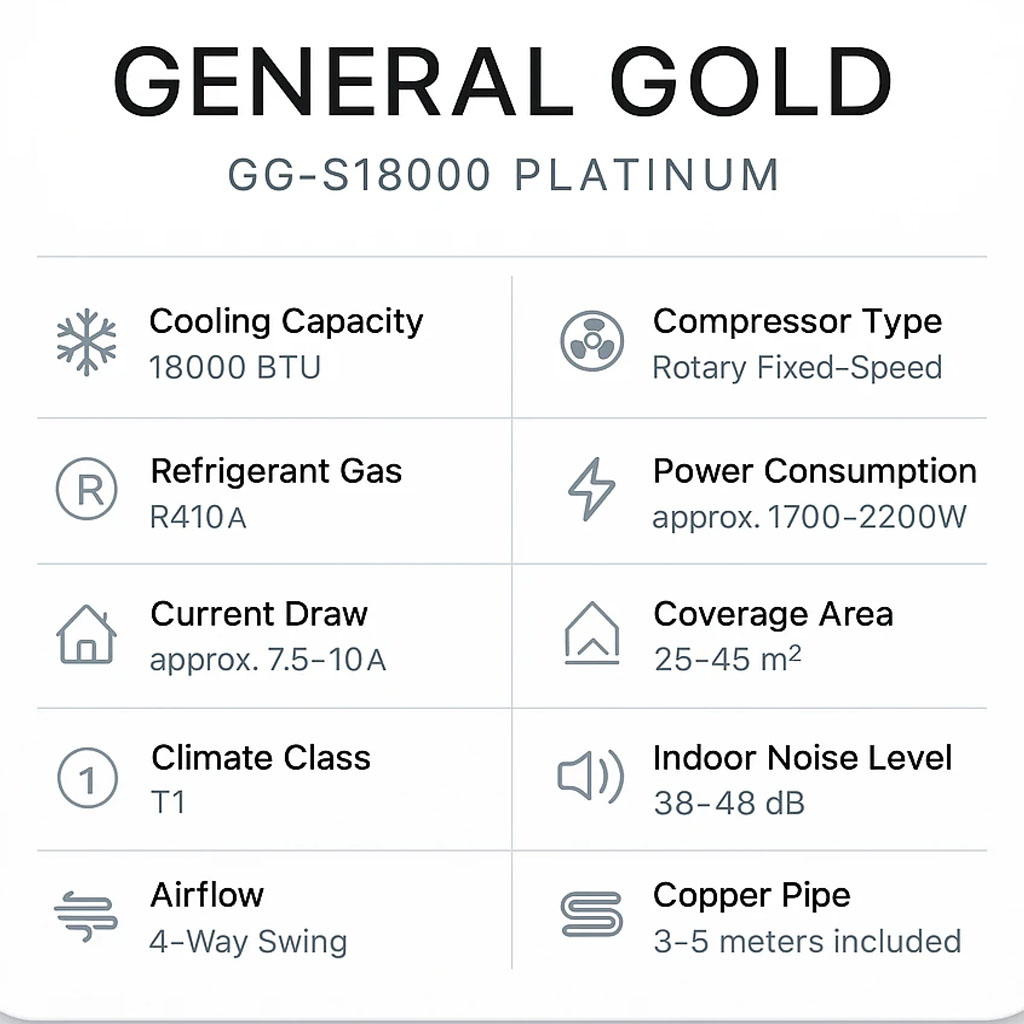1024x1024 pixels.
Task: Click the 4-Way Swing airflow value
Action: click(248, 942)
